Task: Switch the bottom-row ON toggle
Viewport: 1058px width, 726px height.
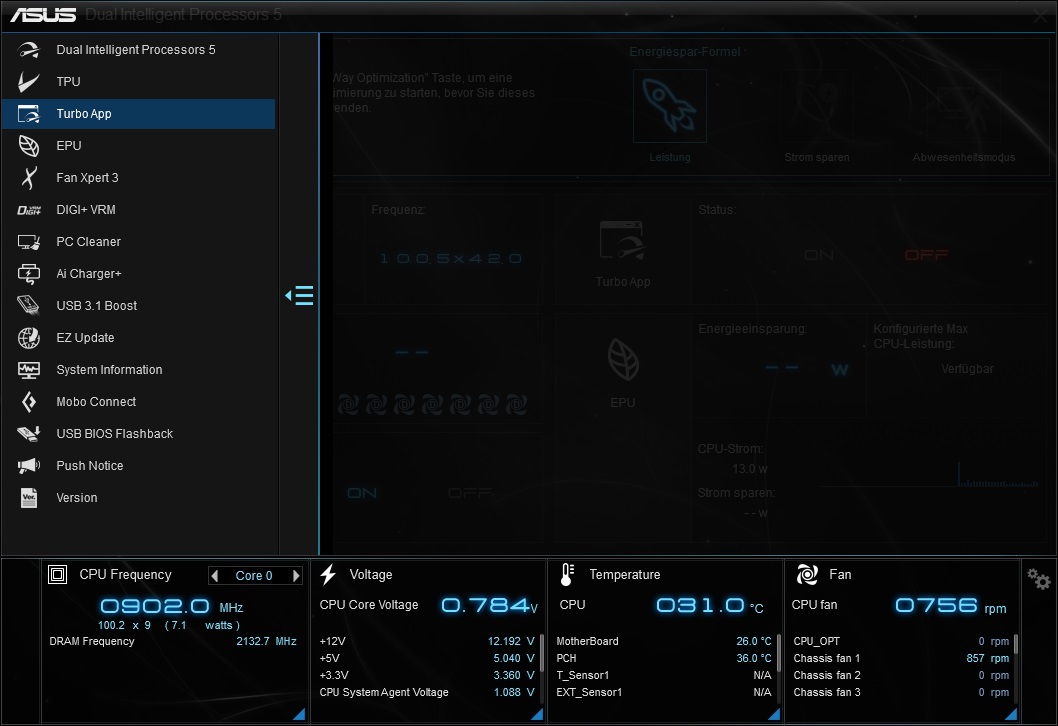Action: (362, 493)
